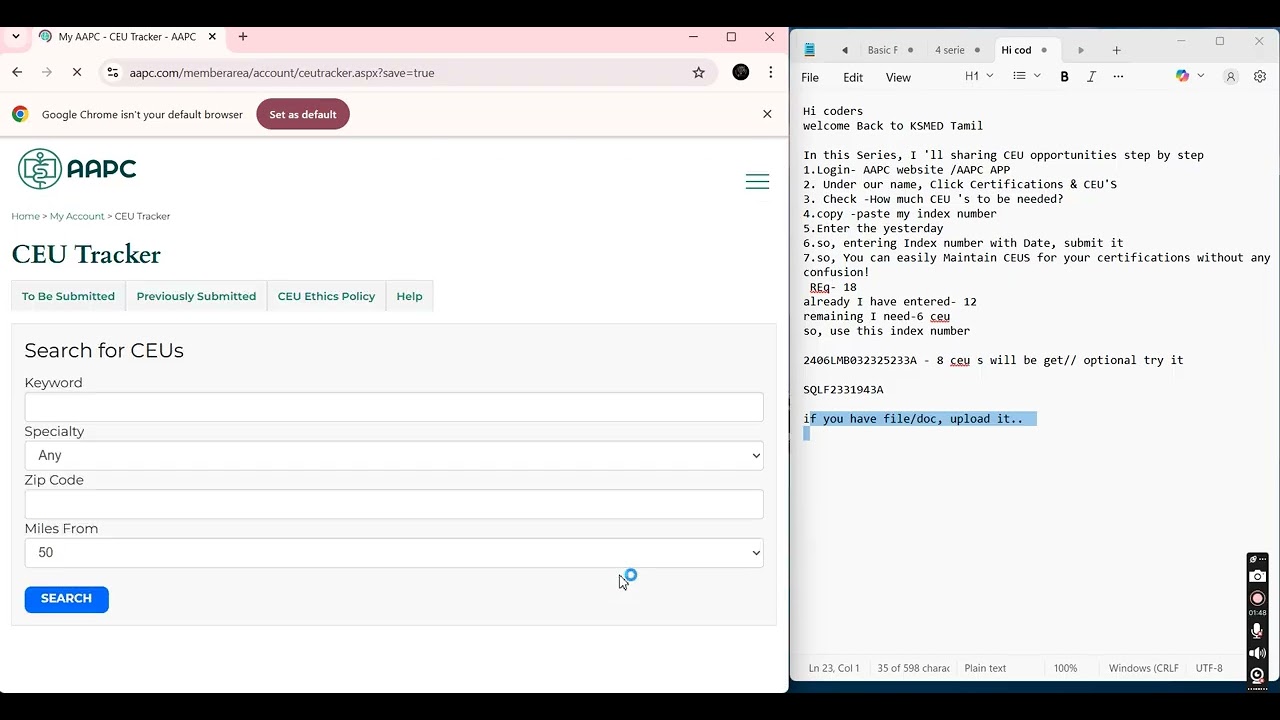Click the AAPC logo
Screen dimensions: 1280x720
point(77,169)
